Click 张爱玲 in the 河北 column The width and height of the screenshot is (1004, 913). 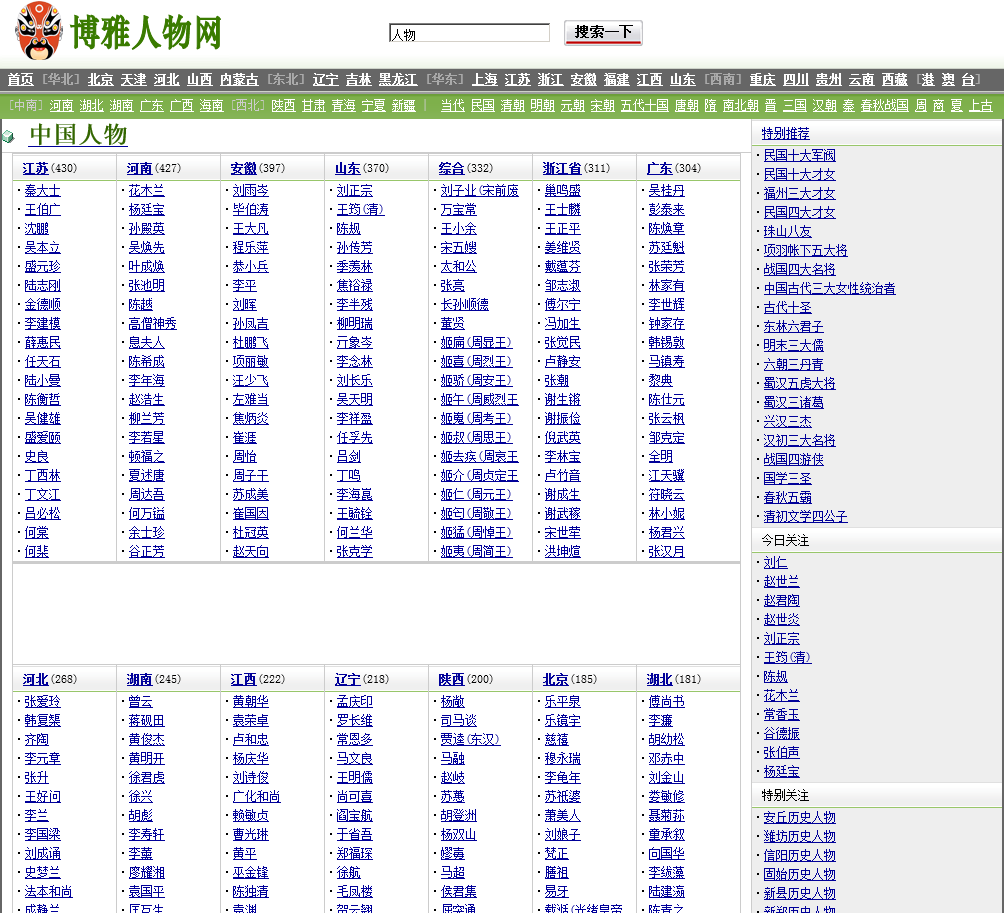coord(42,702)
